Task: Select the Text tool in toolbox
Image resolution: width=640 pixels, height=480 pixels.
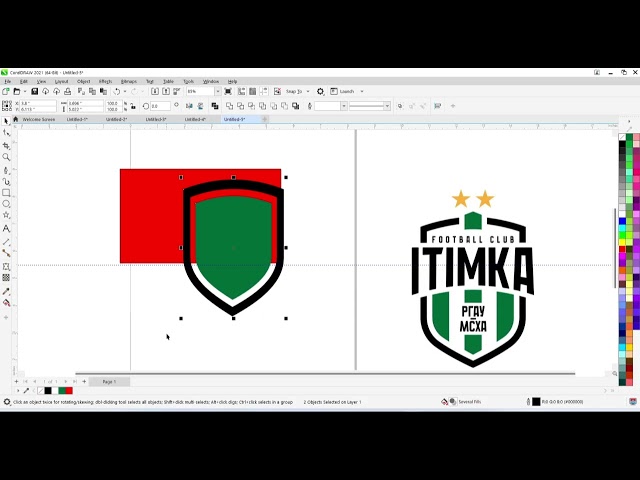Action: [x=6, y=229]
